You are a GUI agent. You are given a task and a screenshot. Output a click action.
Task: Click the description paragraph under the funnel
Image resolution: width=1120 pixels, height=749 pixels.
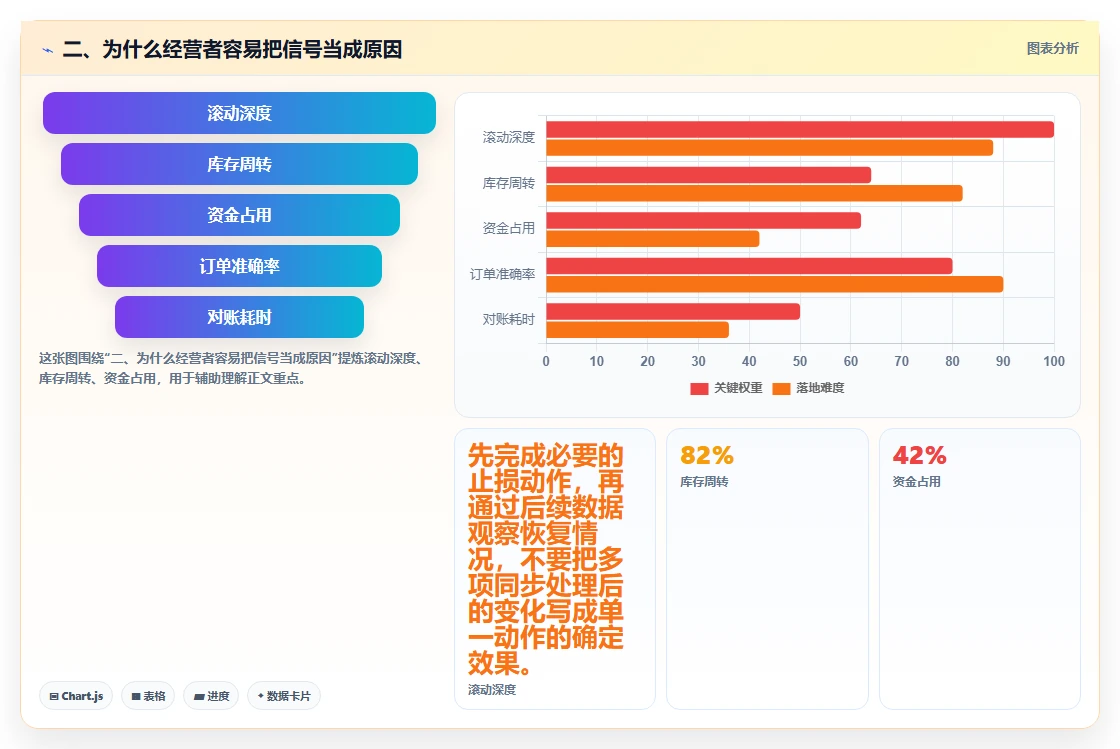click(x=233, y=368)
